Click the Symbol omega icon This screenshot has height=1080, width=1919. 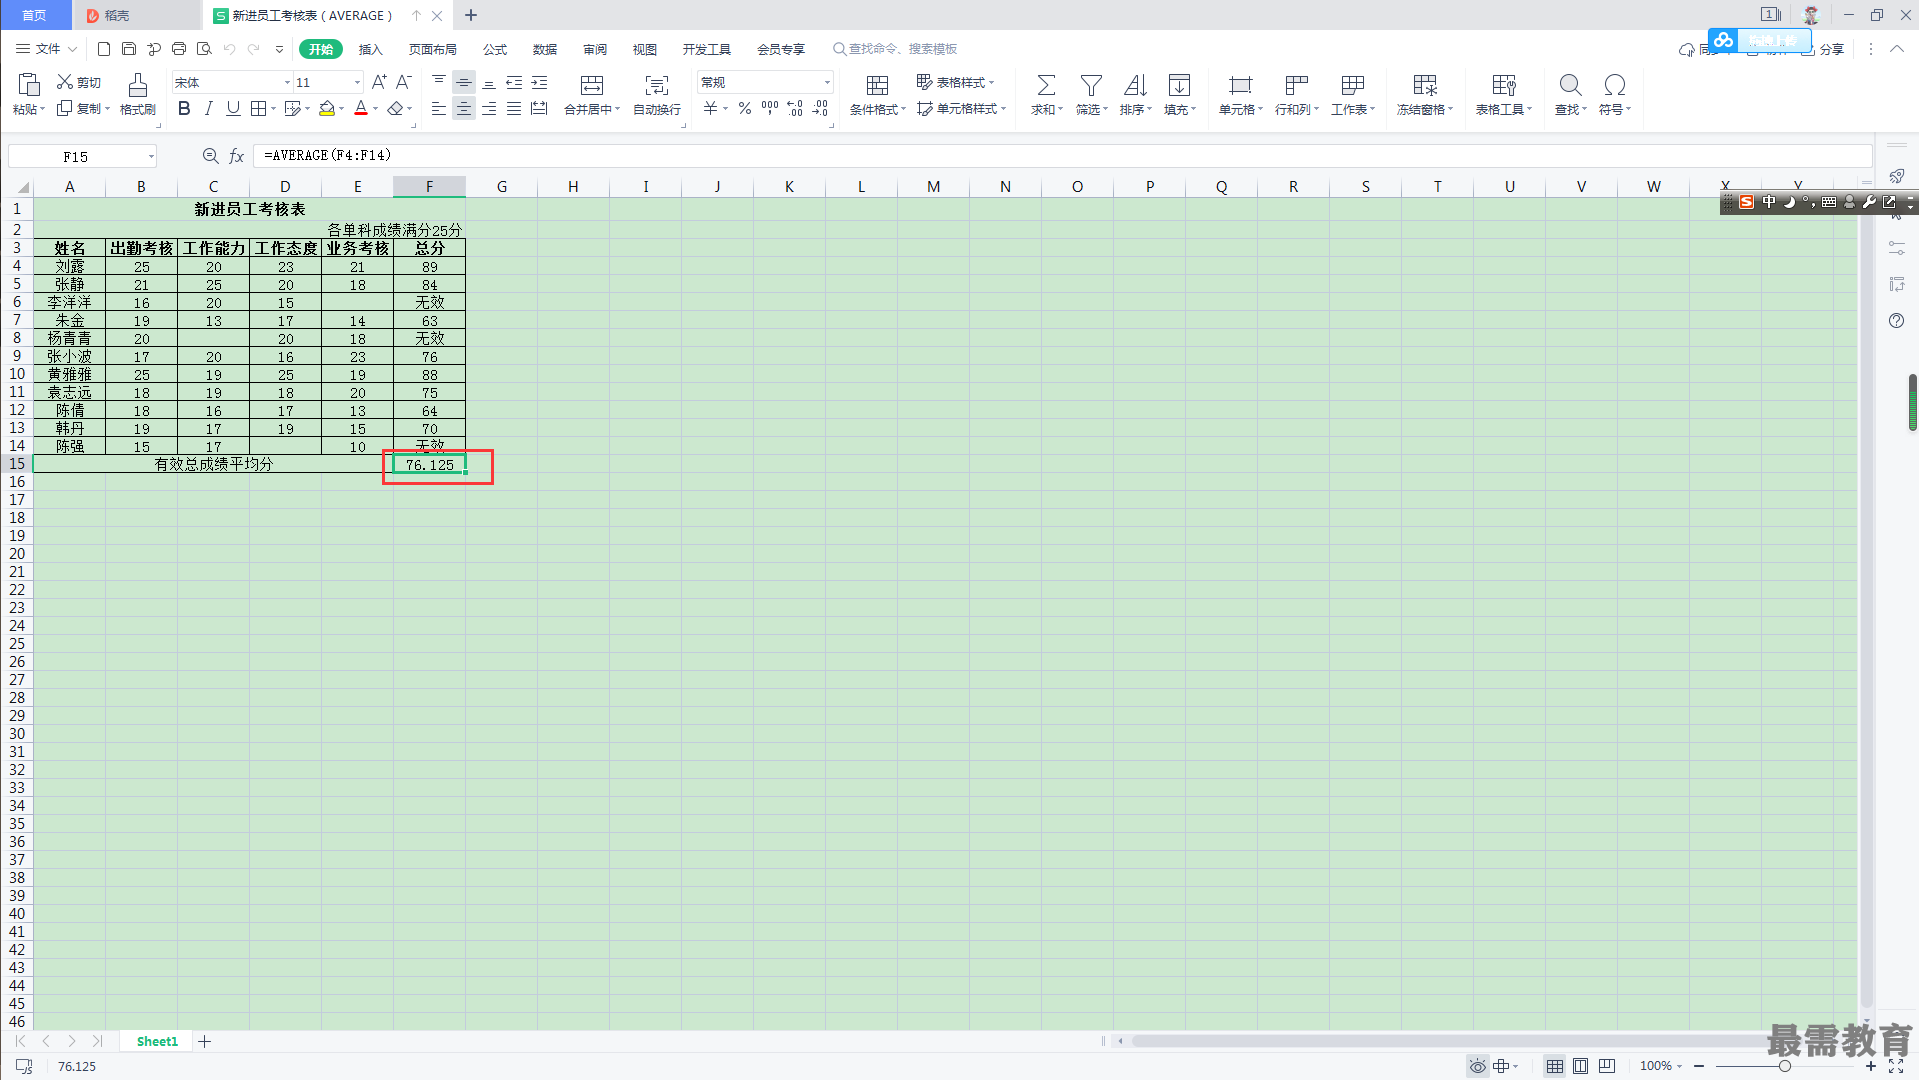click(x=1614, y=85)
